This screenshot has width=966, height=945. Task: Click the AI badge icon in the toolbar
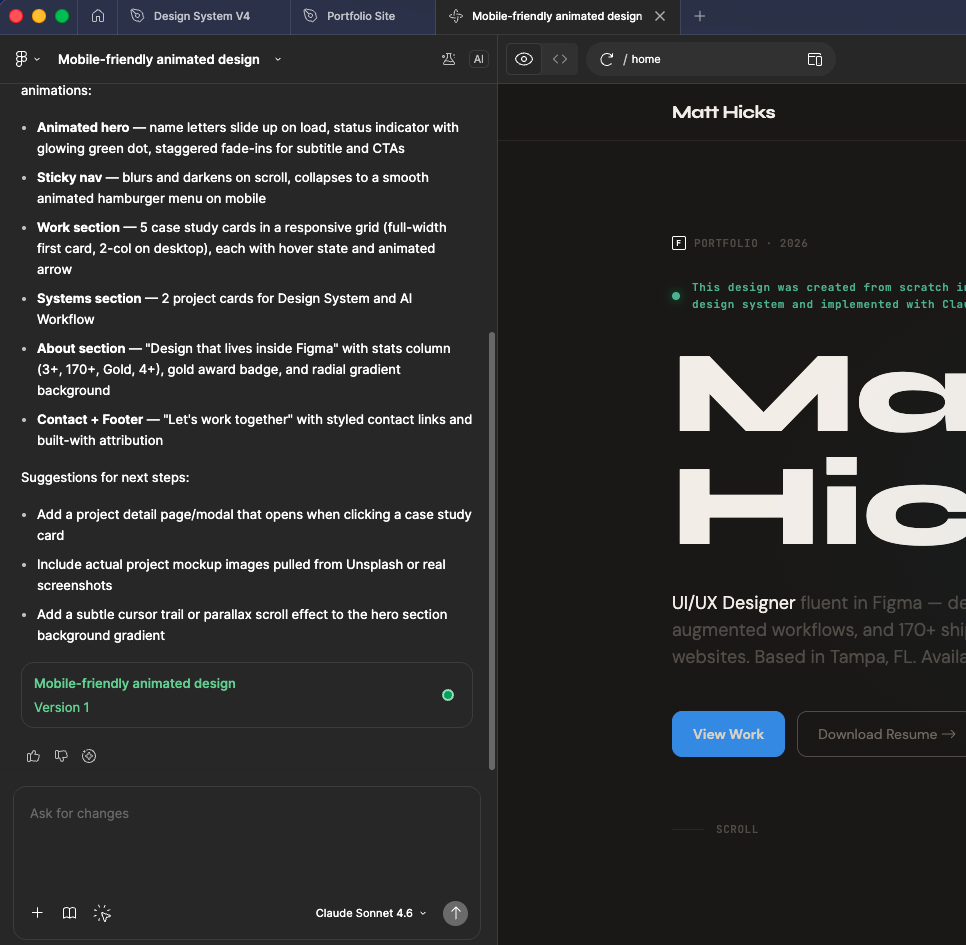[x=478, y=59]
